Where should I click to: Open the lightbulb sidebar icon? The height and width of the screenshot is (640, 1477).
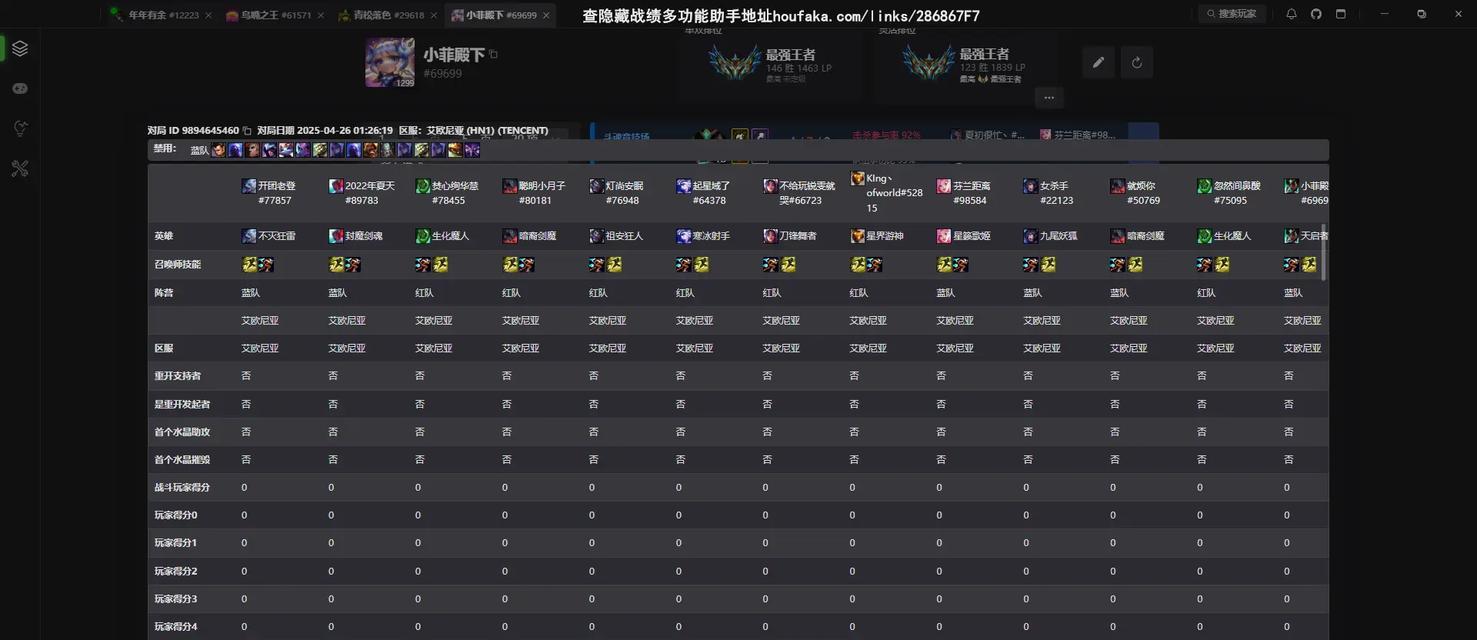click(20, 128)
